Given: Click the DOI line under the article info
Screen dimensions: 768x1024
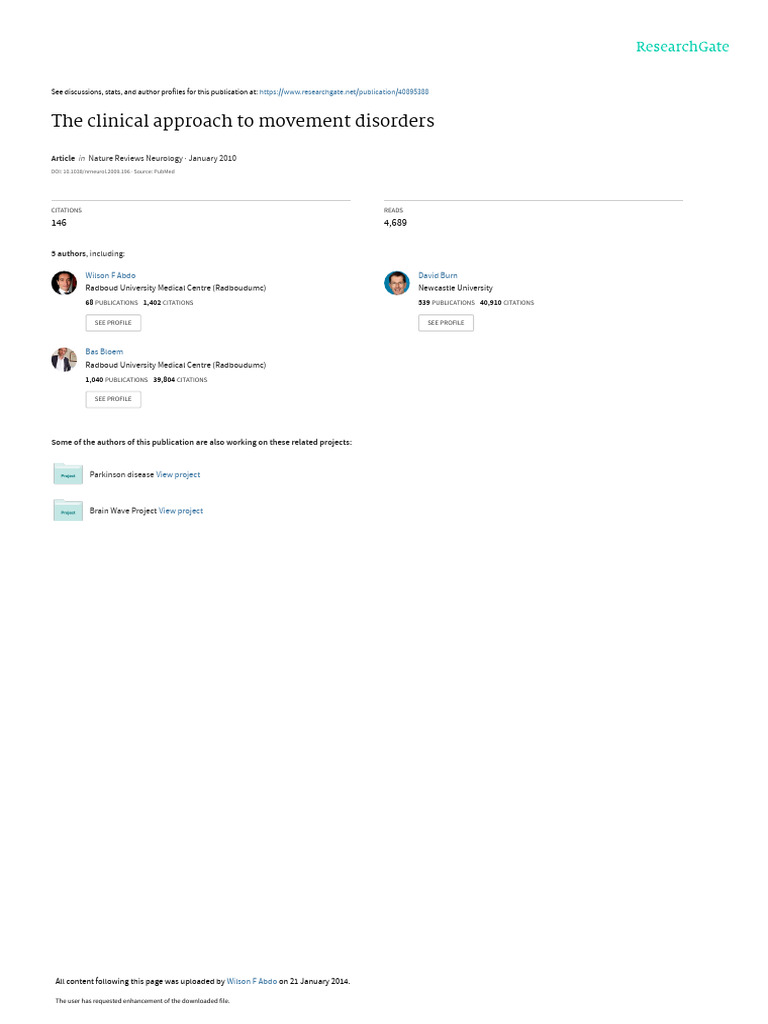Looking at the screenshot, I should [x=113, y=172].
